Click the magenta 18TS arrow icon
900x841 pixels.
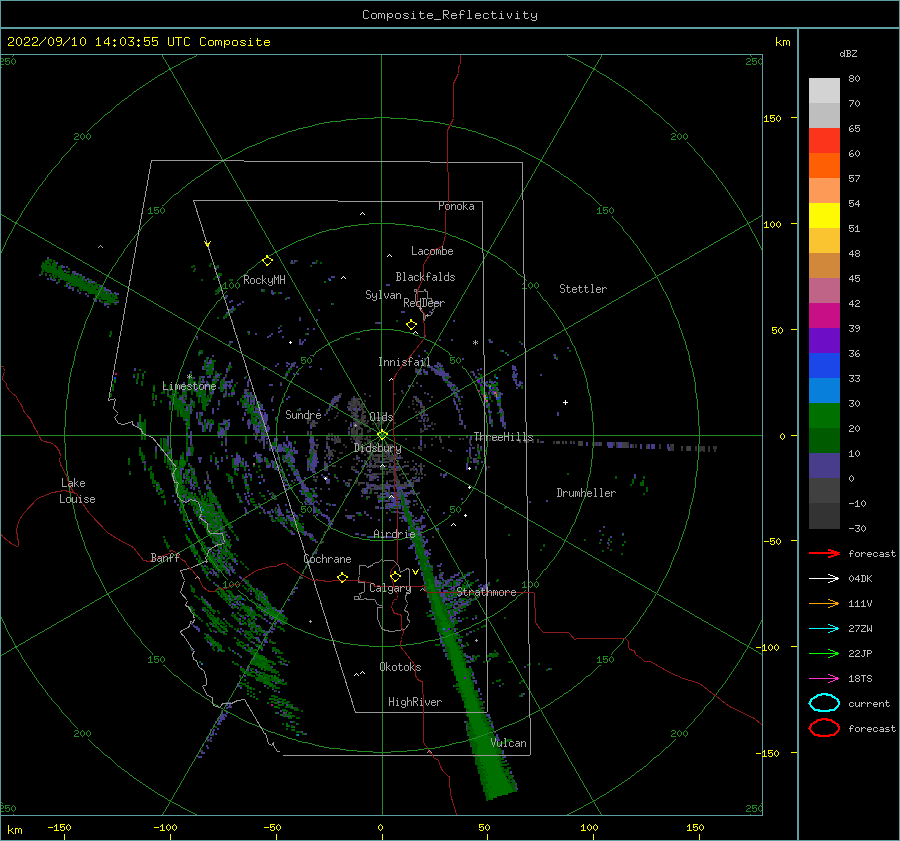click(x=824, y=679)
